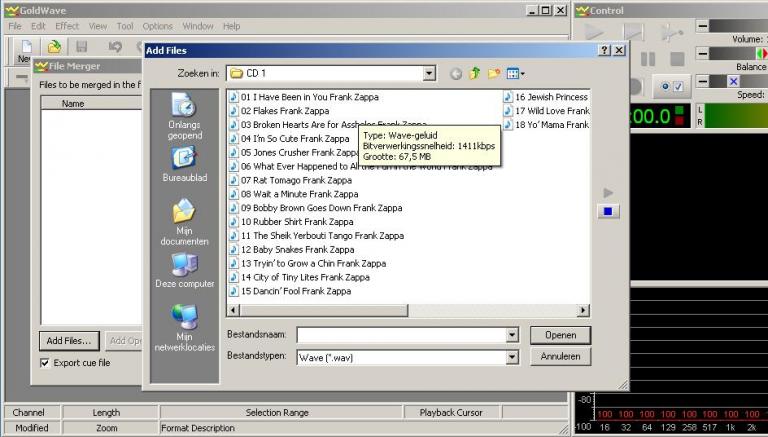Viewport: 768px width, 437px height.
Task: Toggle the Export cue file checkbox
Action: point(45,363)
